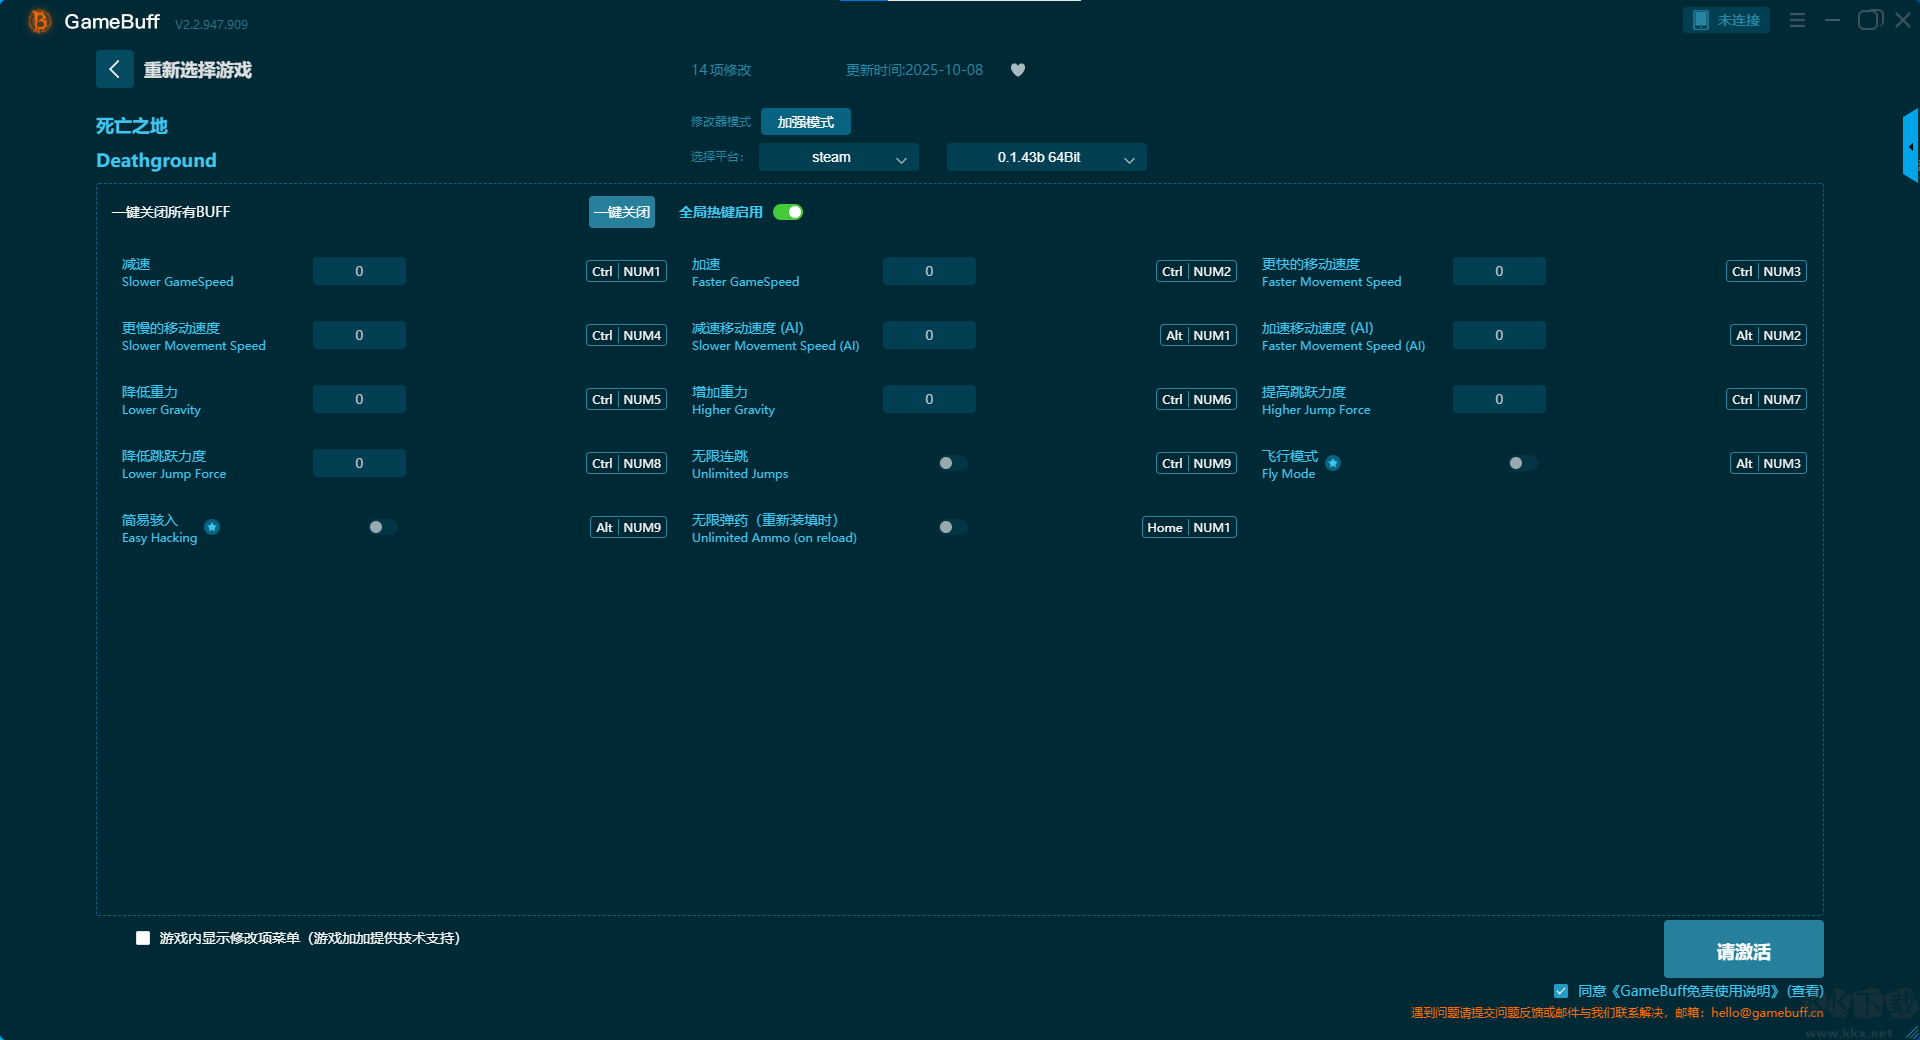Click the one-key close all button
The height and width of the screenshot is (1040, 1920).
(x=621, y=212)
